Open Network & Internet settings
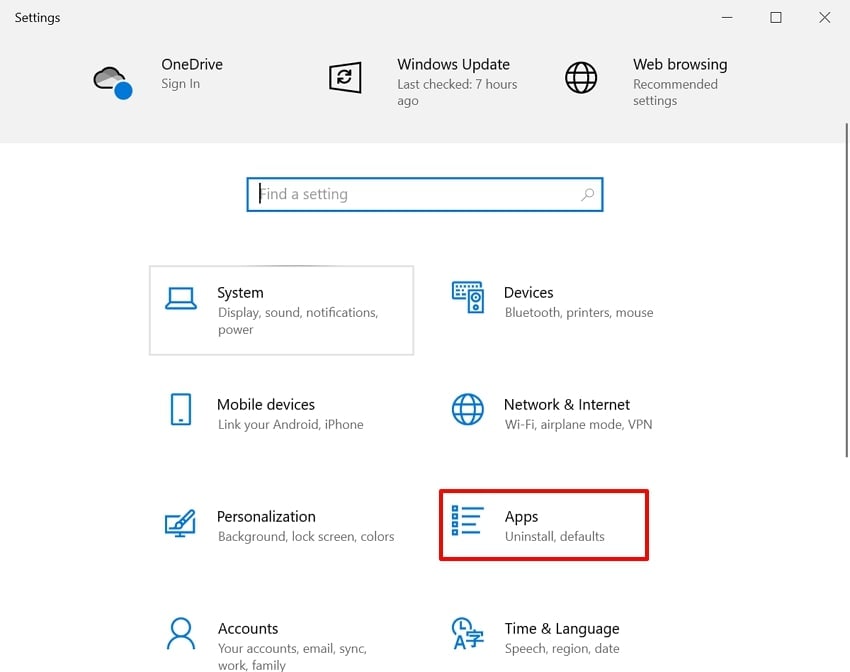This screenshot has height=672, width=850. [x=567, y=411]
